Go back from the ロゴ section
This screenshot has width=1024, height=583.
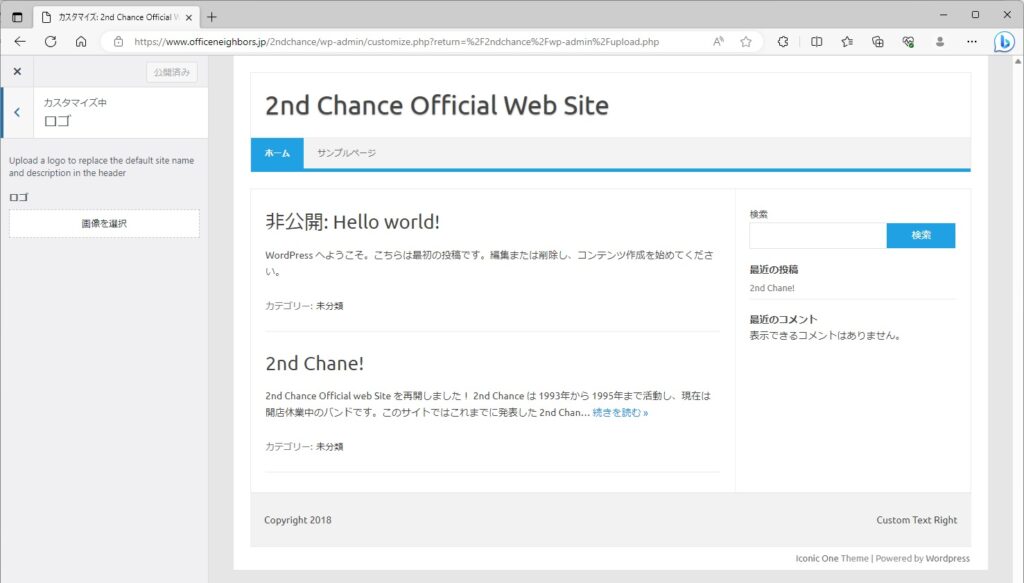[17, 112]
